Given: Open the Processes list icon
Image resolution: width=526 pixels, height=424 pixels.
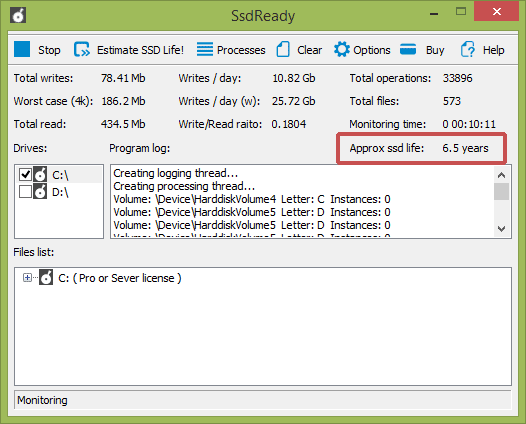Looking at the screenshot, I should point(205,49).
